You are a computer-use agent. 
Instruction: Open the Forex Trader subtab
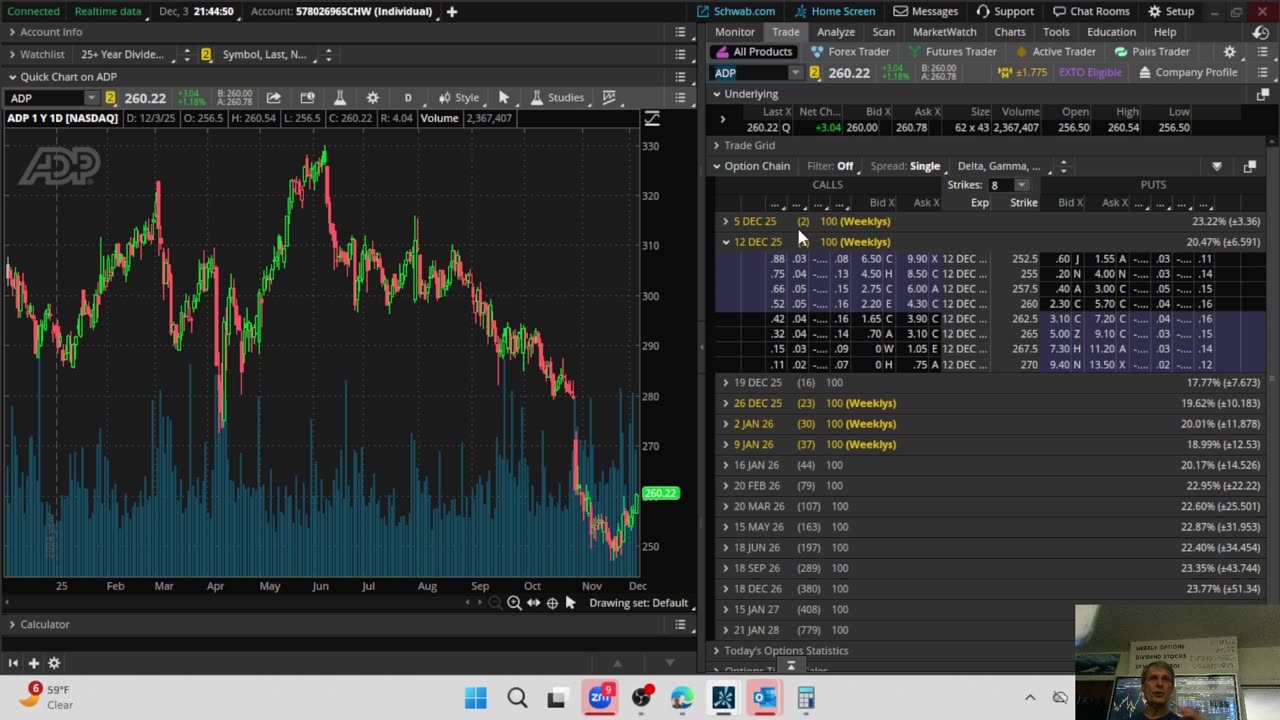click(x=850, y=52)
